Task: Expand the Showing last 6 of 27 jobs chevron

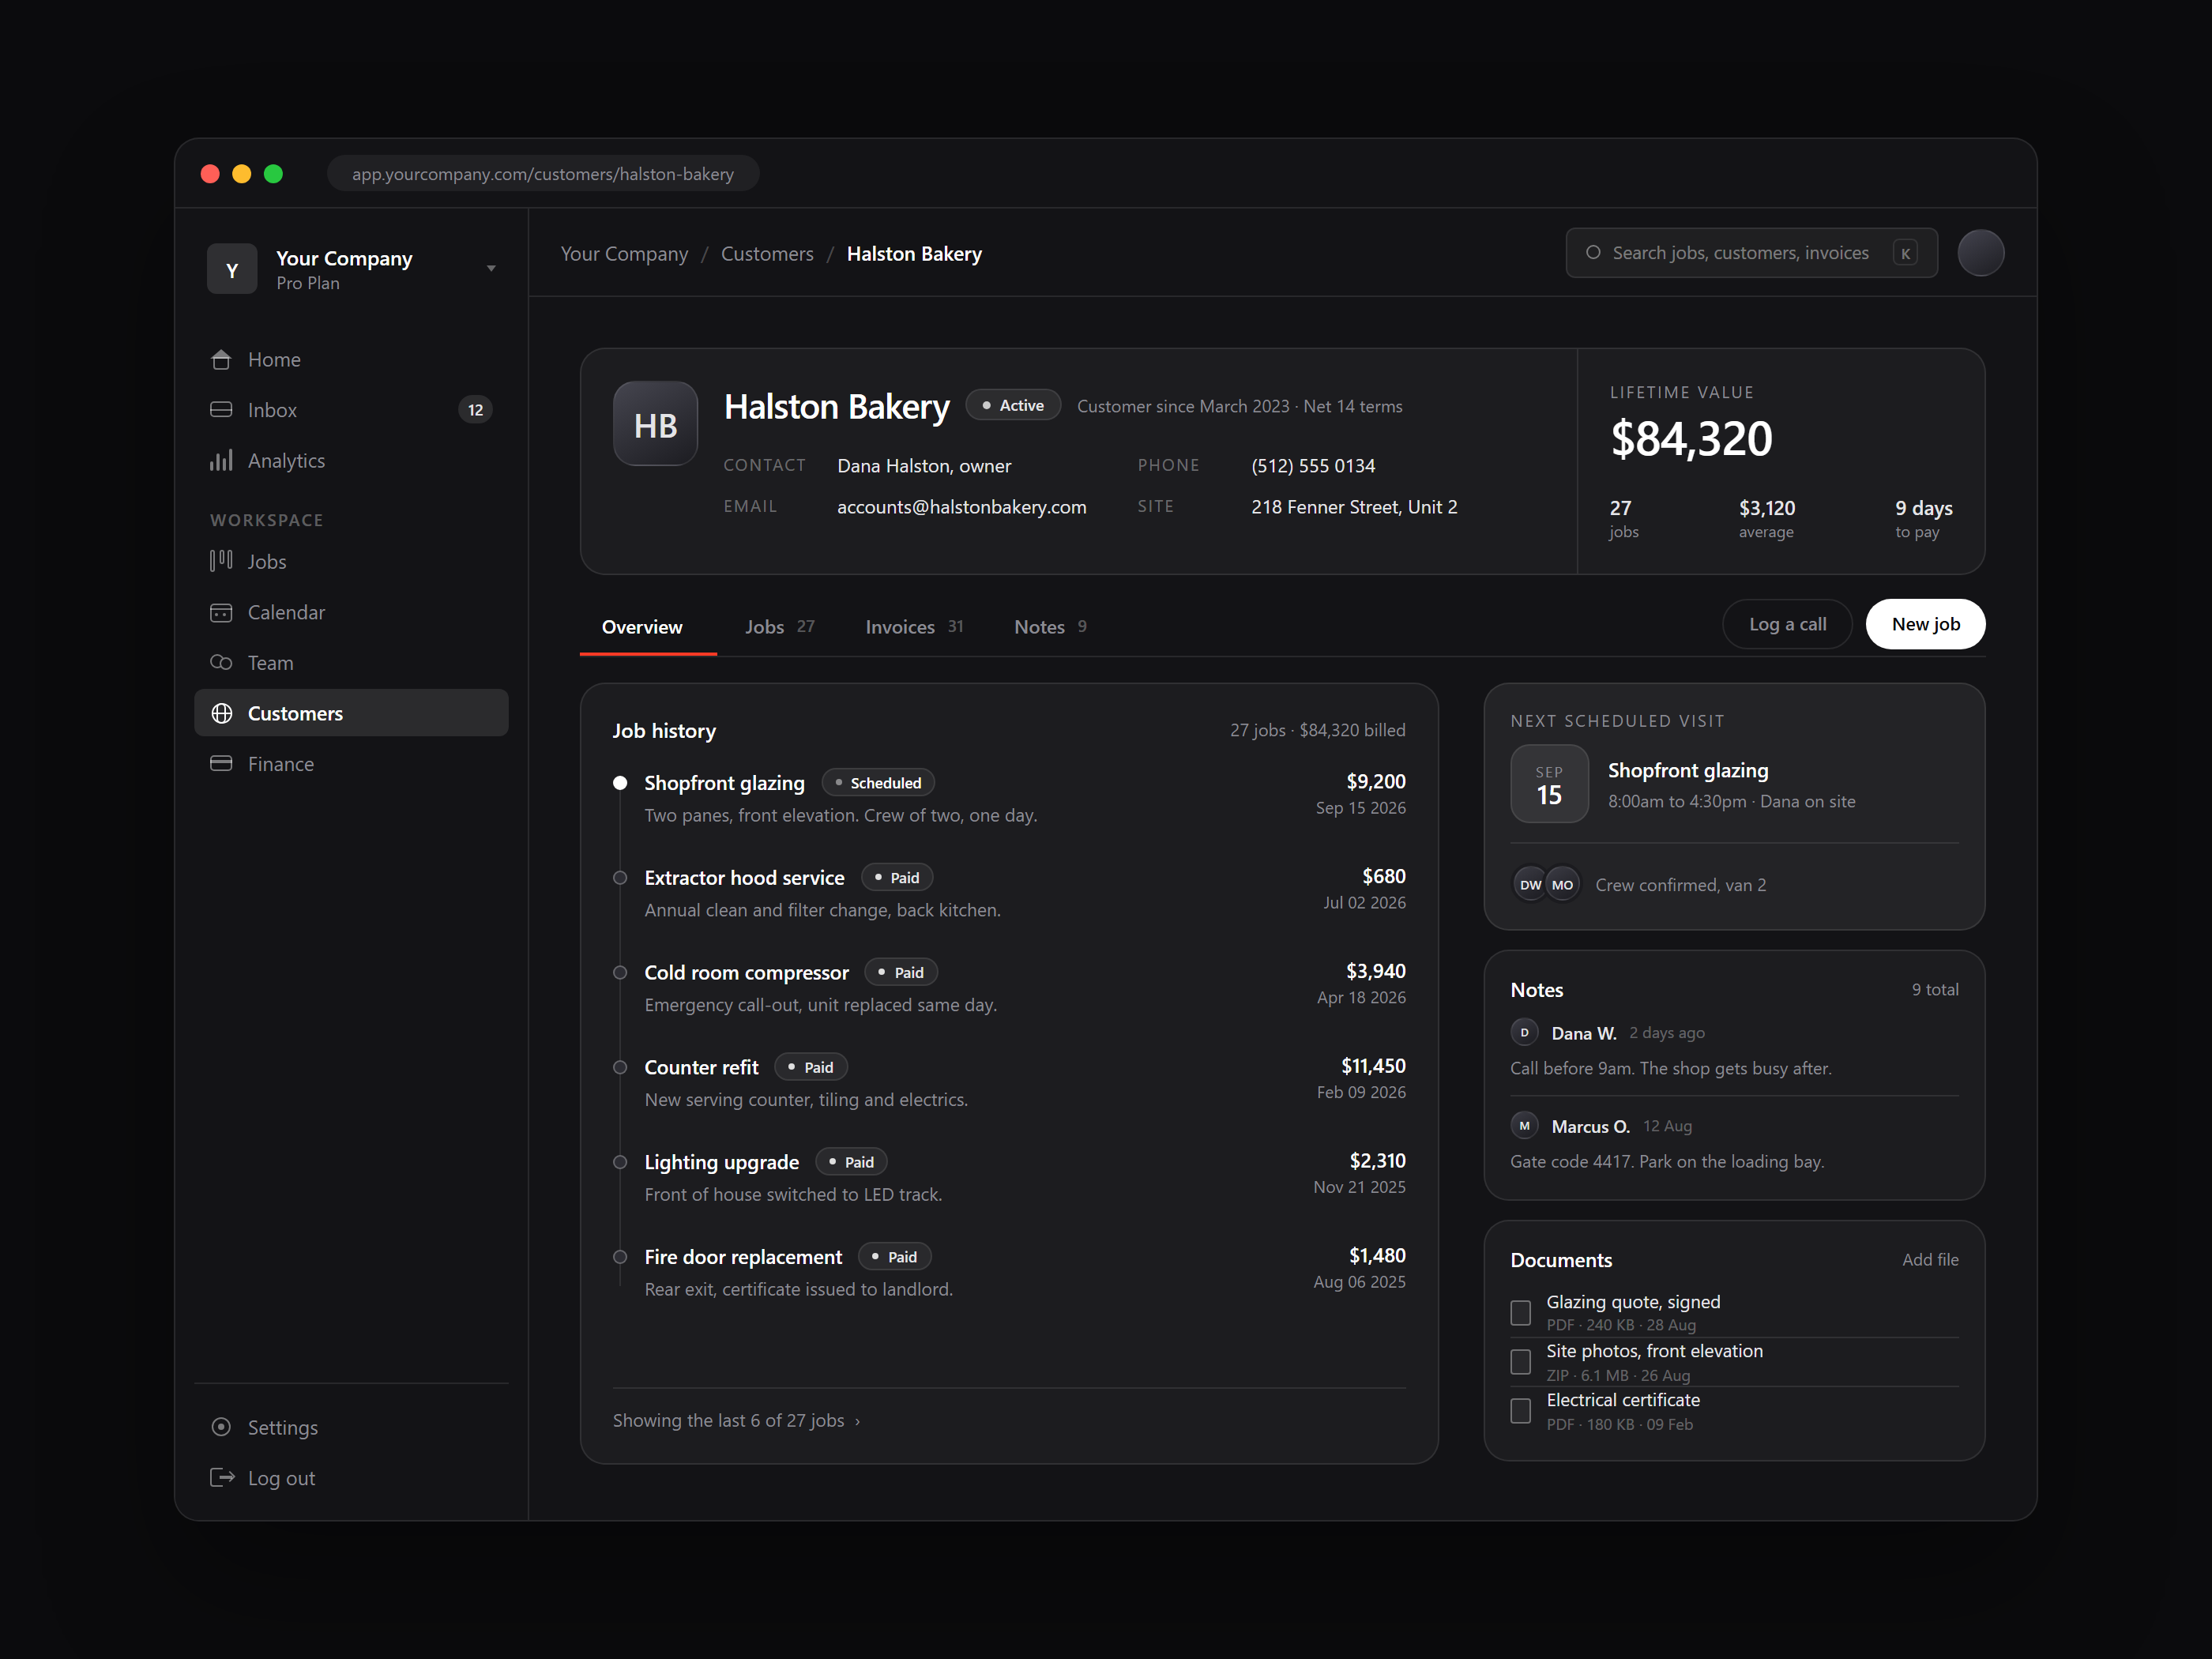Action: (858, 1421)
